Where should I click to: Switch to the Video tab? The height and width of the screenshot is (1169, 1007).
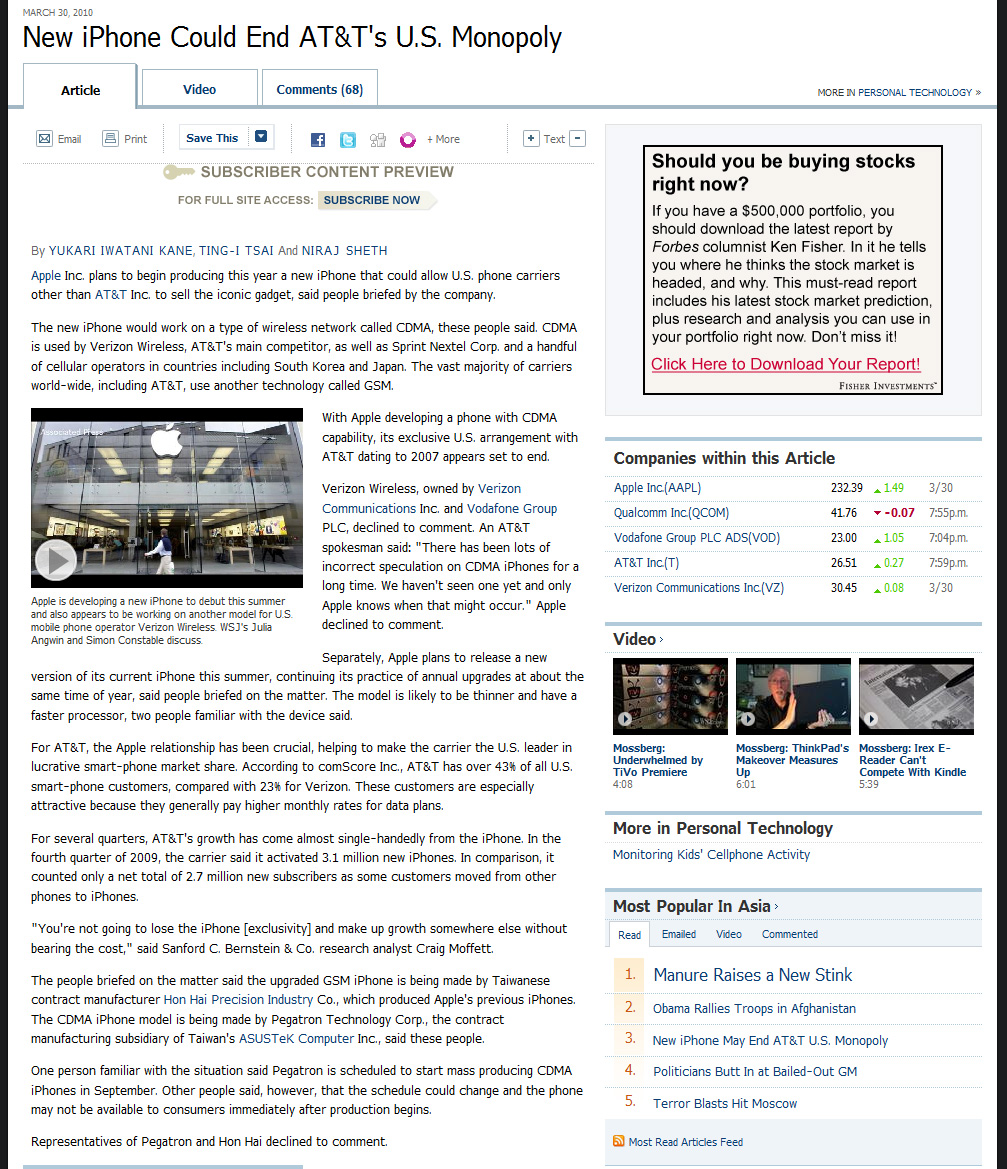[x=199, y=89]
